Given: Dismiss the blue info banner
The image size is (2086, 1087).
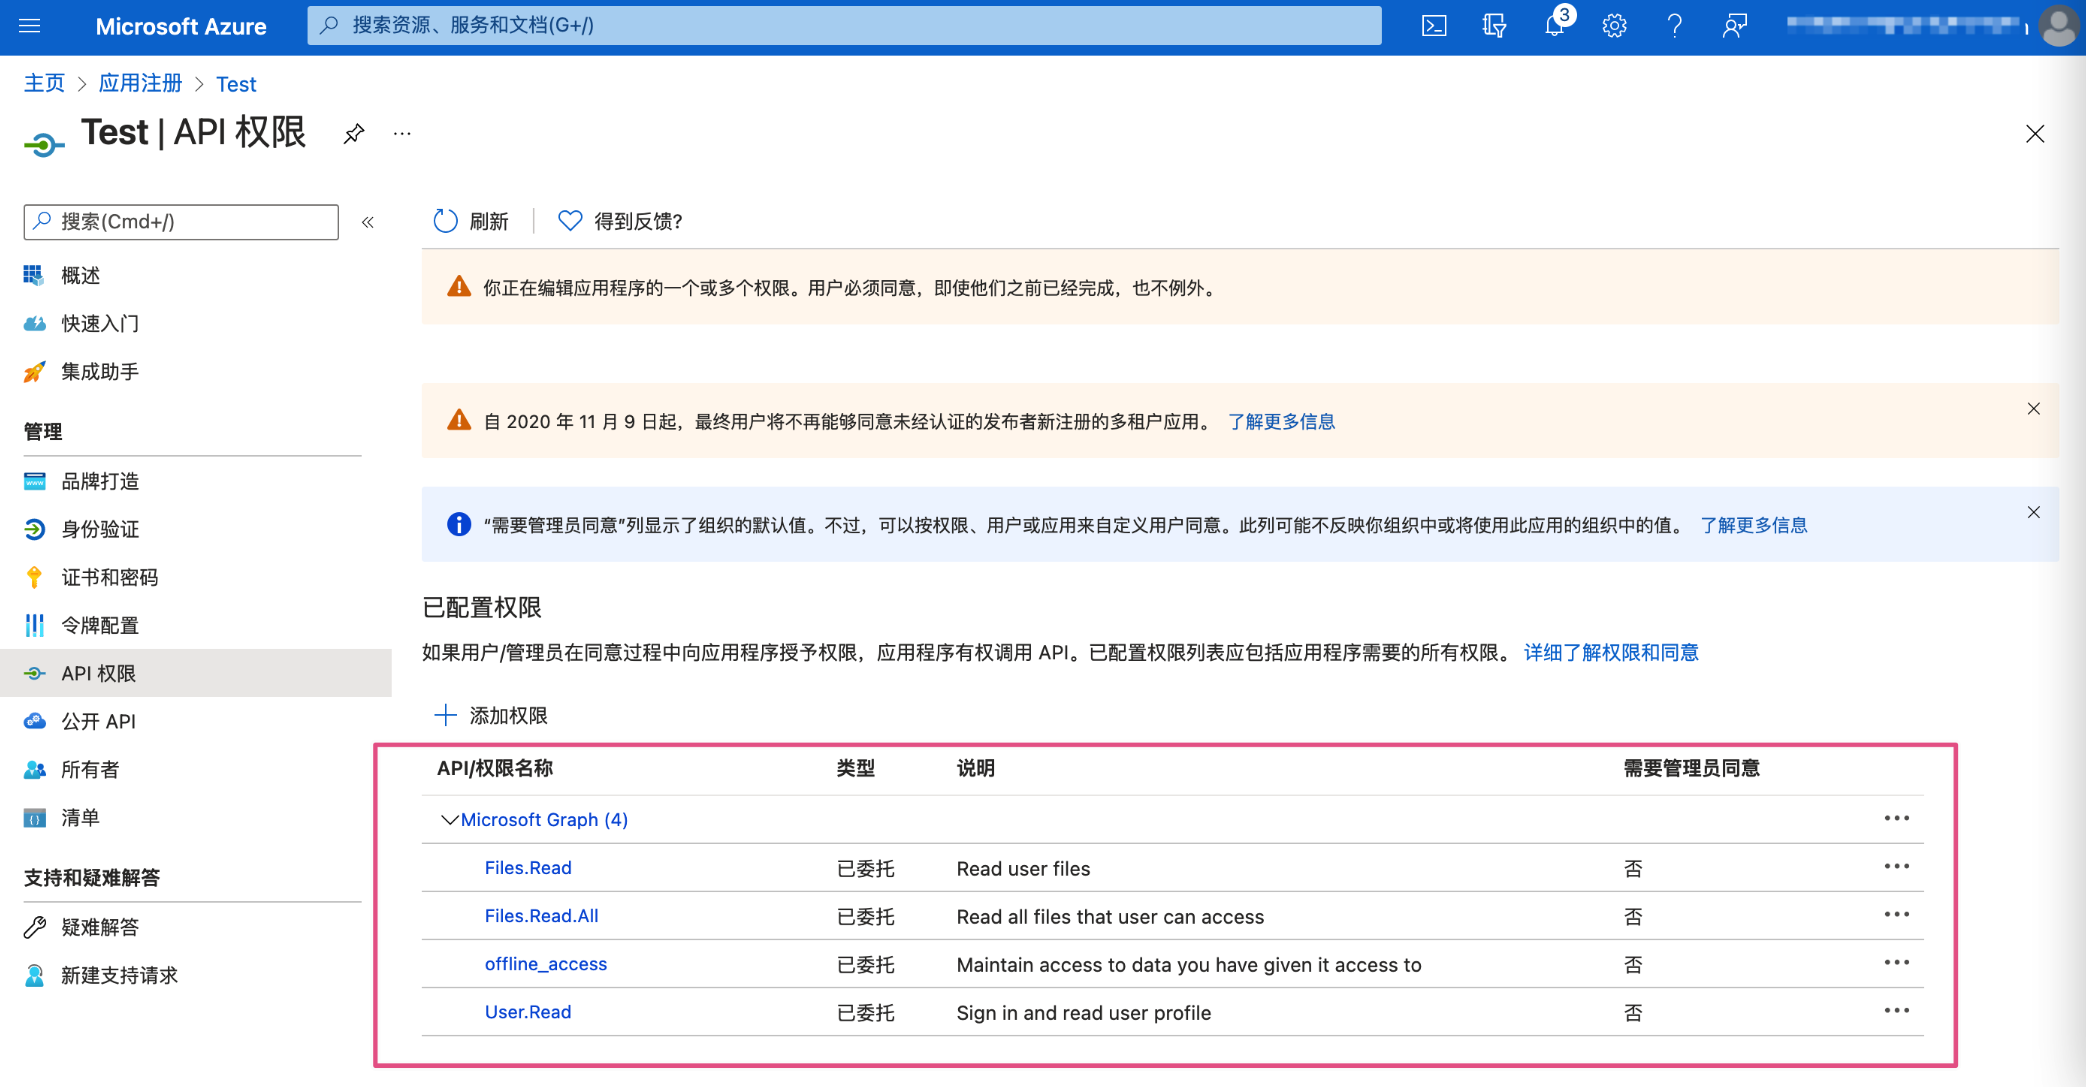Looking at the screenshot, I should 2033,513.
